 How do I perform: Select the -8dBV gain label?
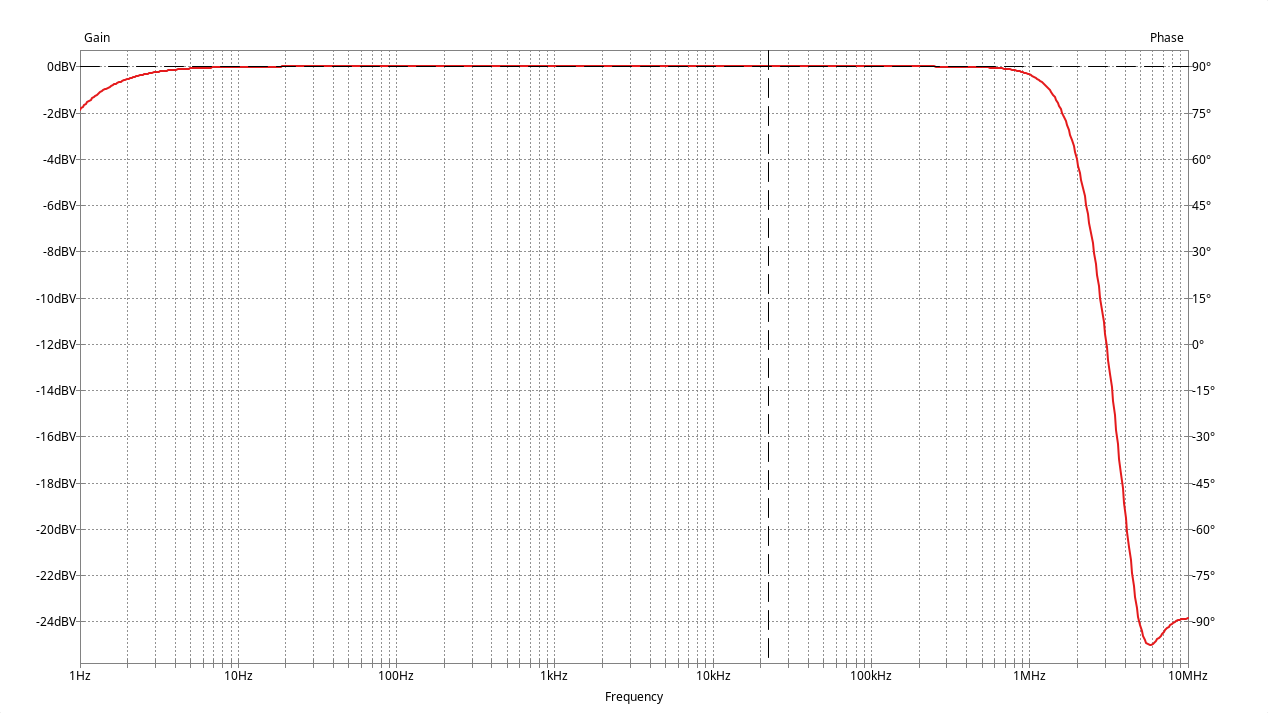[59, 252]
